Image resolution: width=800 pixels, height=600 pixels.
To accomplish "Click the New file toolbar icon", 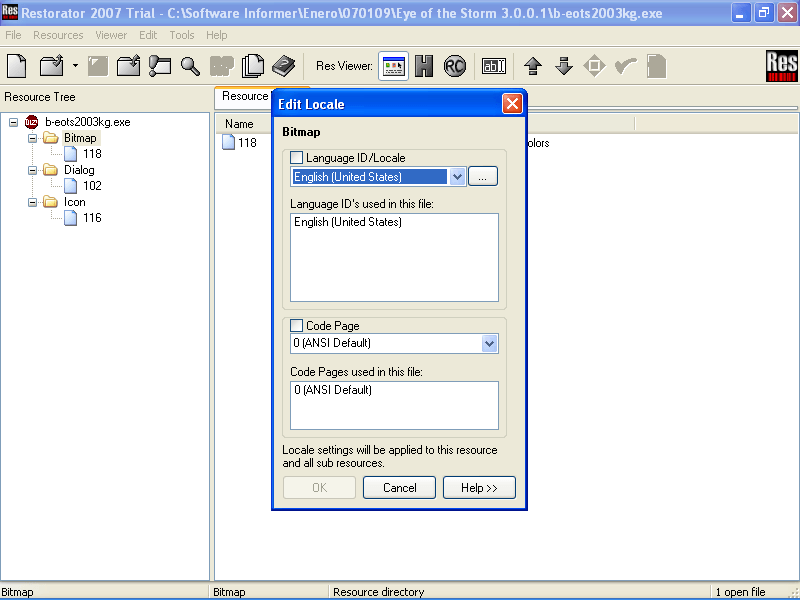I will 17,67.
